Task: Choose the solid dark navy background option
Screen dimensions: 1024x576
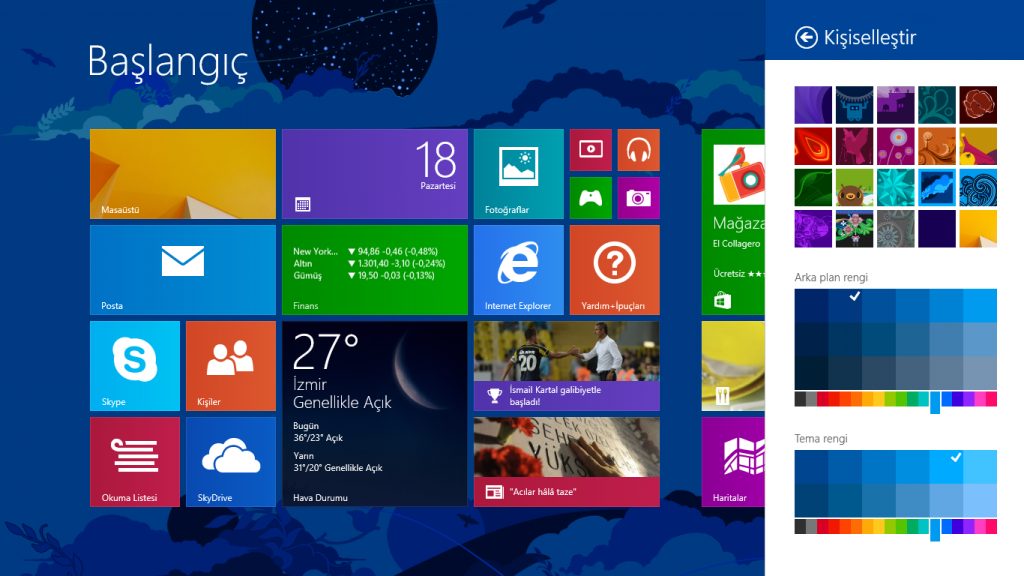Action: 936,229
